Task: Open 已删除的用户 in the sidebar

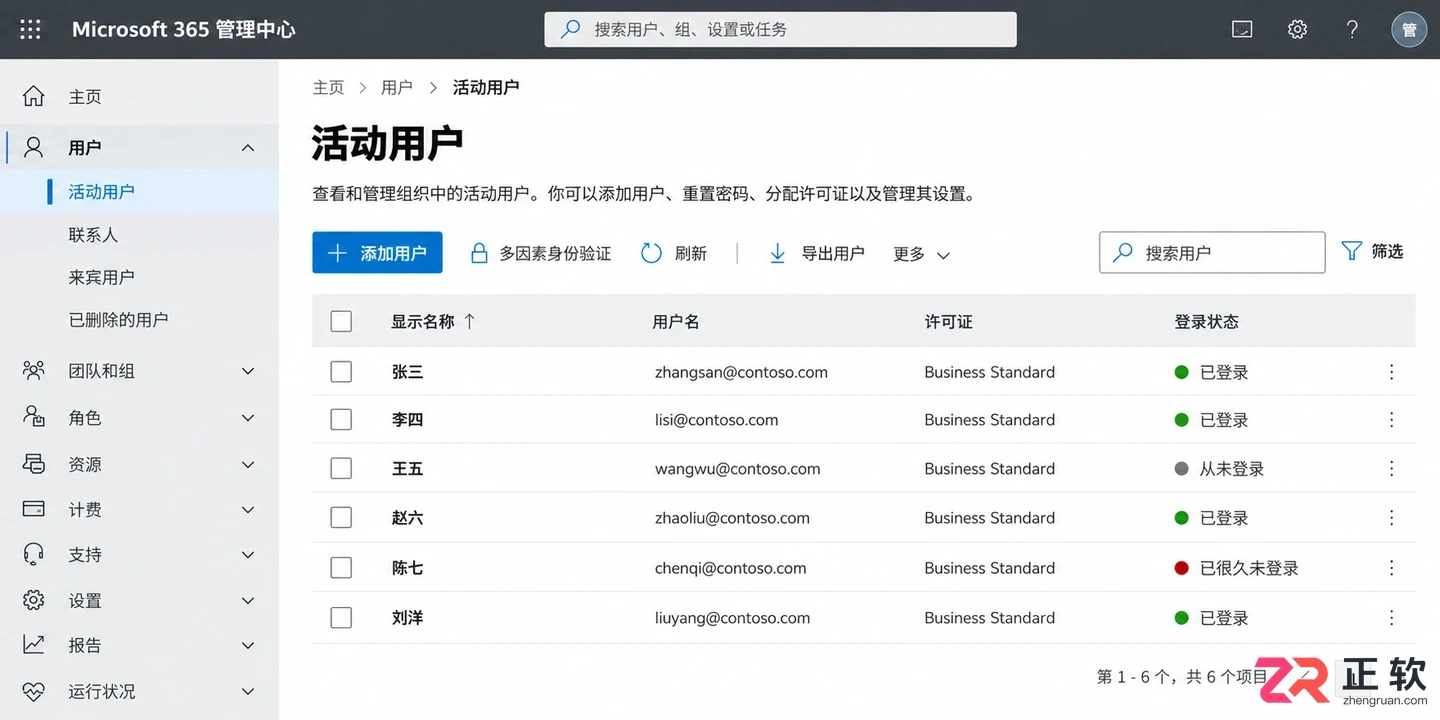Action: pyautogui.click(x=118, y=320)
